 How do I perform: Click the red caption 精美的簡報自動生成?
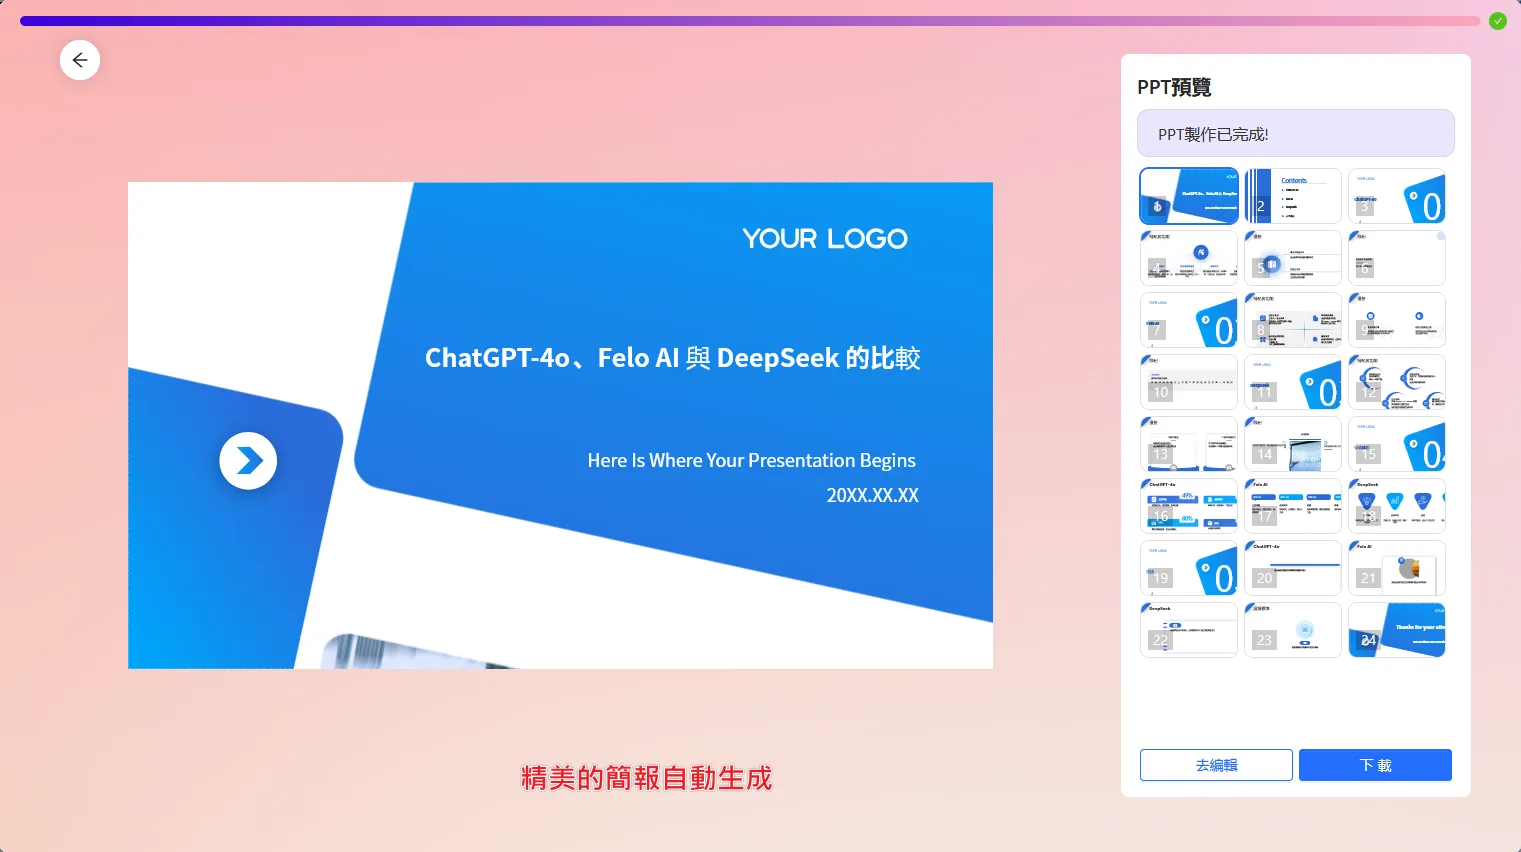point(647,778)
